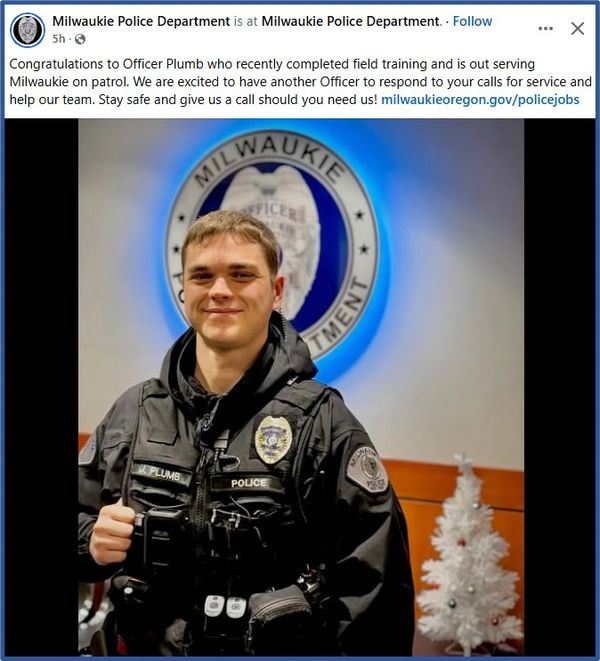This screenshot has width=600, height=661.
Task: Open the three-dot post options menu
Action: pos(545,28)
